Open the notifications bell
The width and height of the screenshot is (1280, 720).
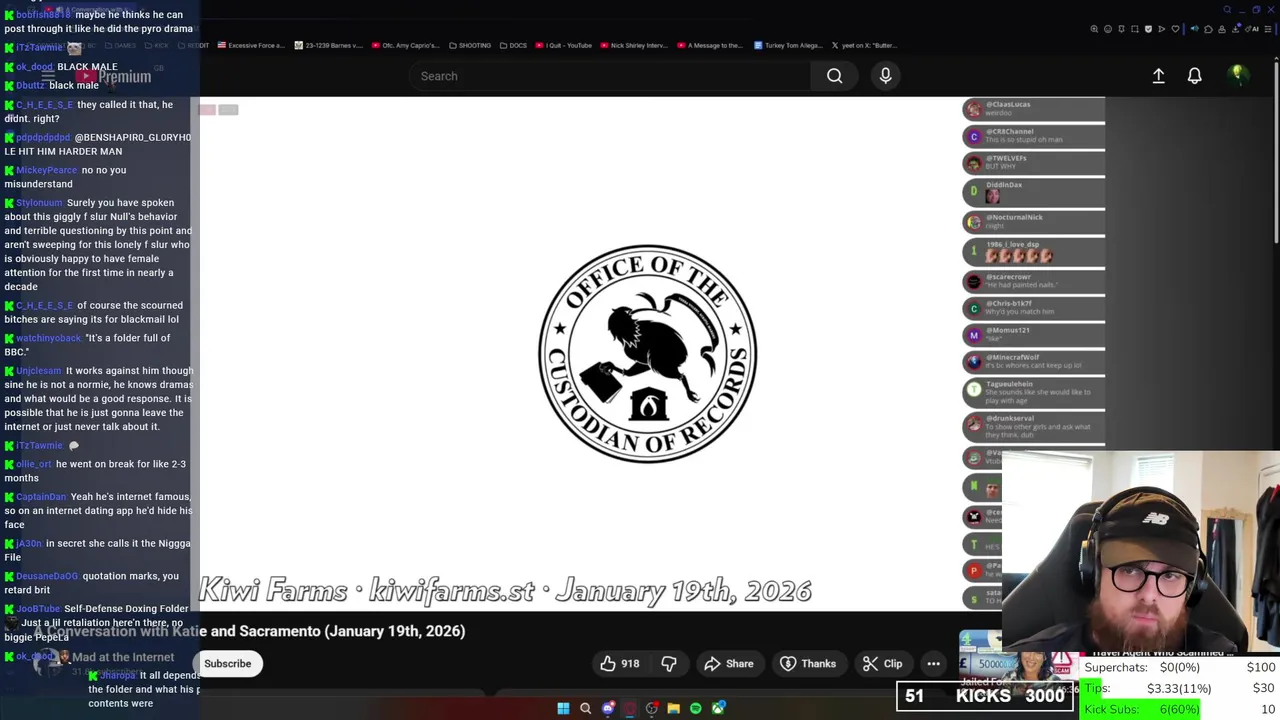click(1194, 76)
